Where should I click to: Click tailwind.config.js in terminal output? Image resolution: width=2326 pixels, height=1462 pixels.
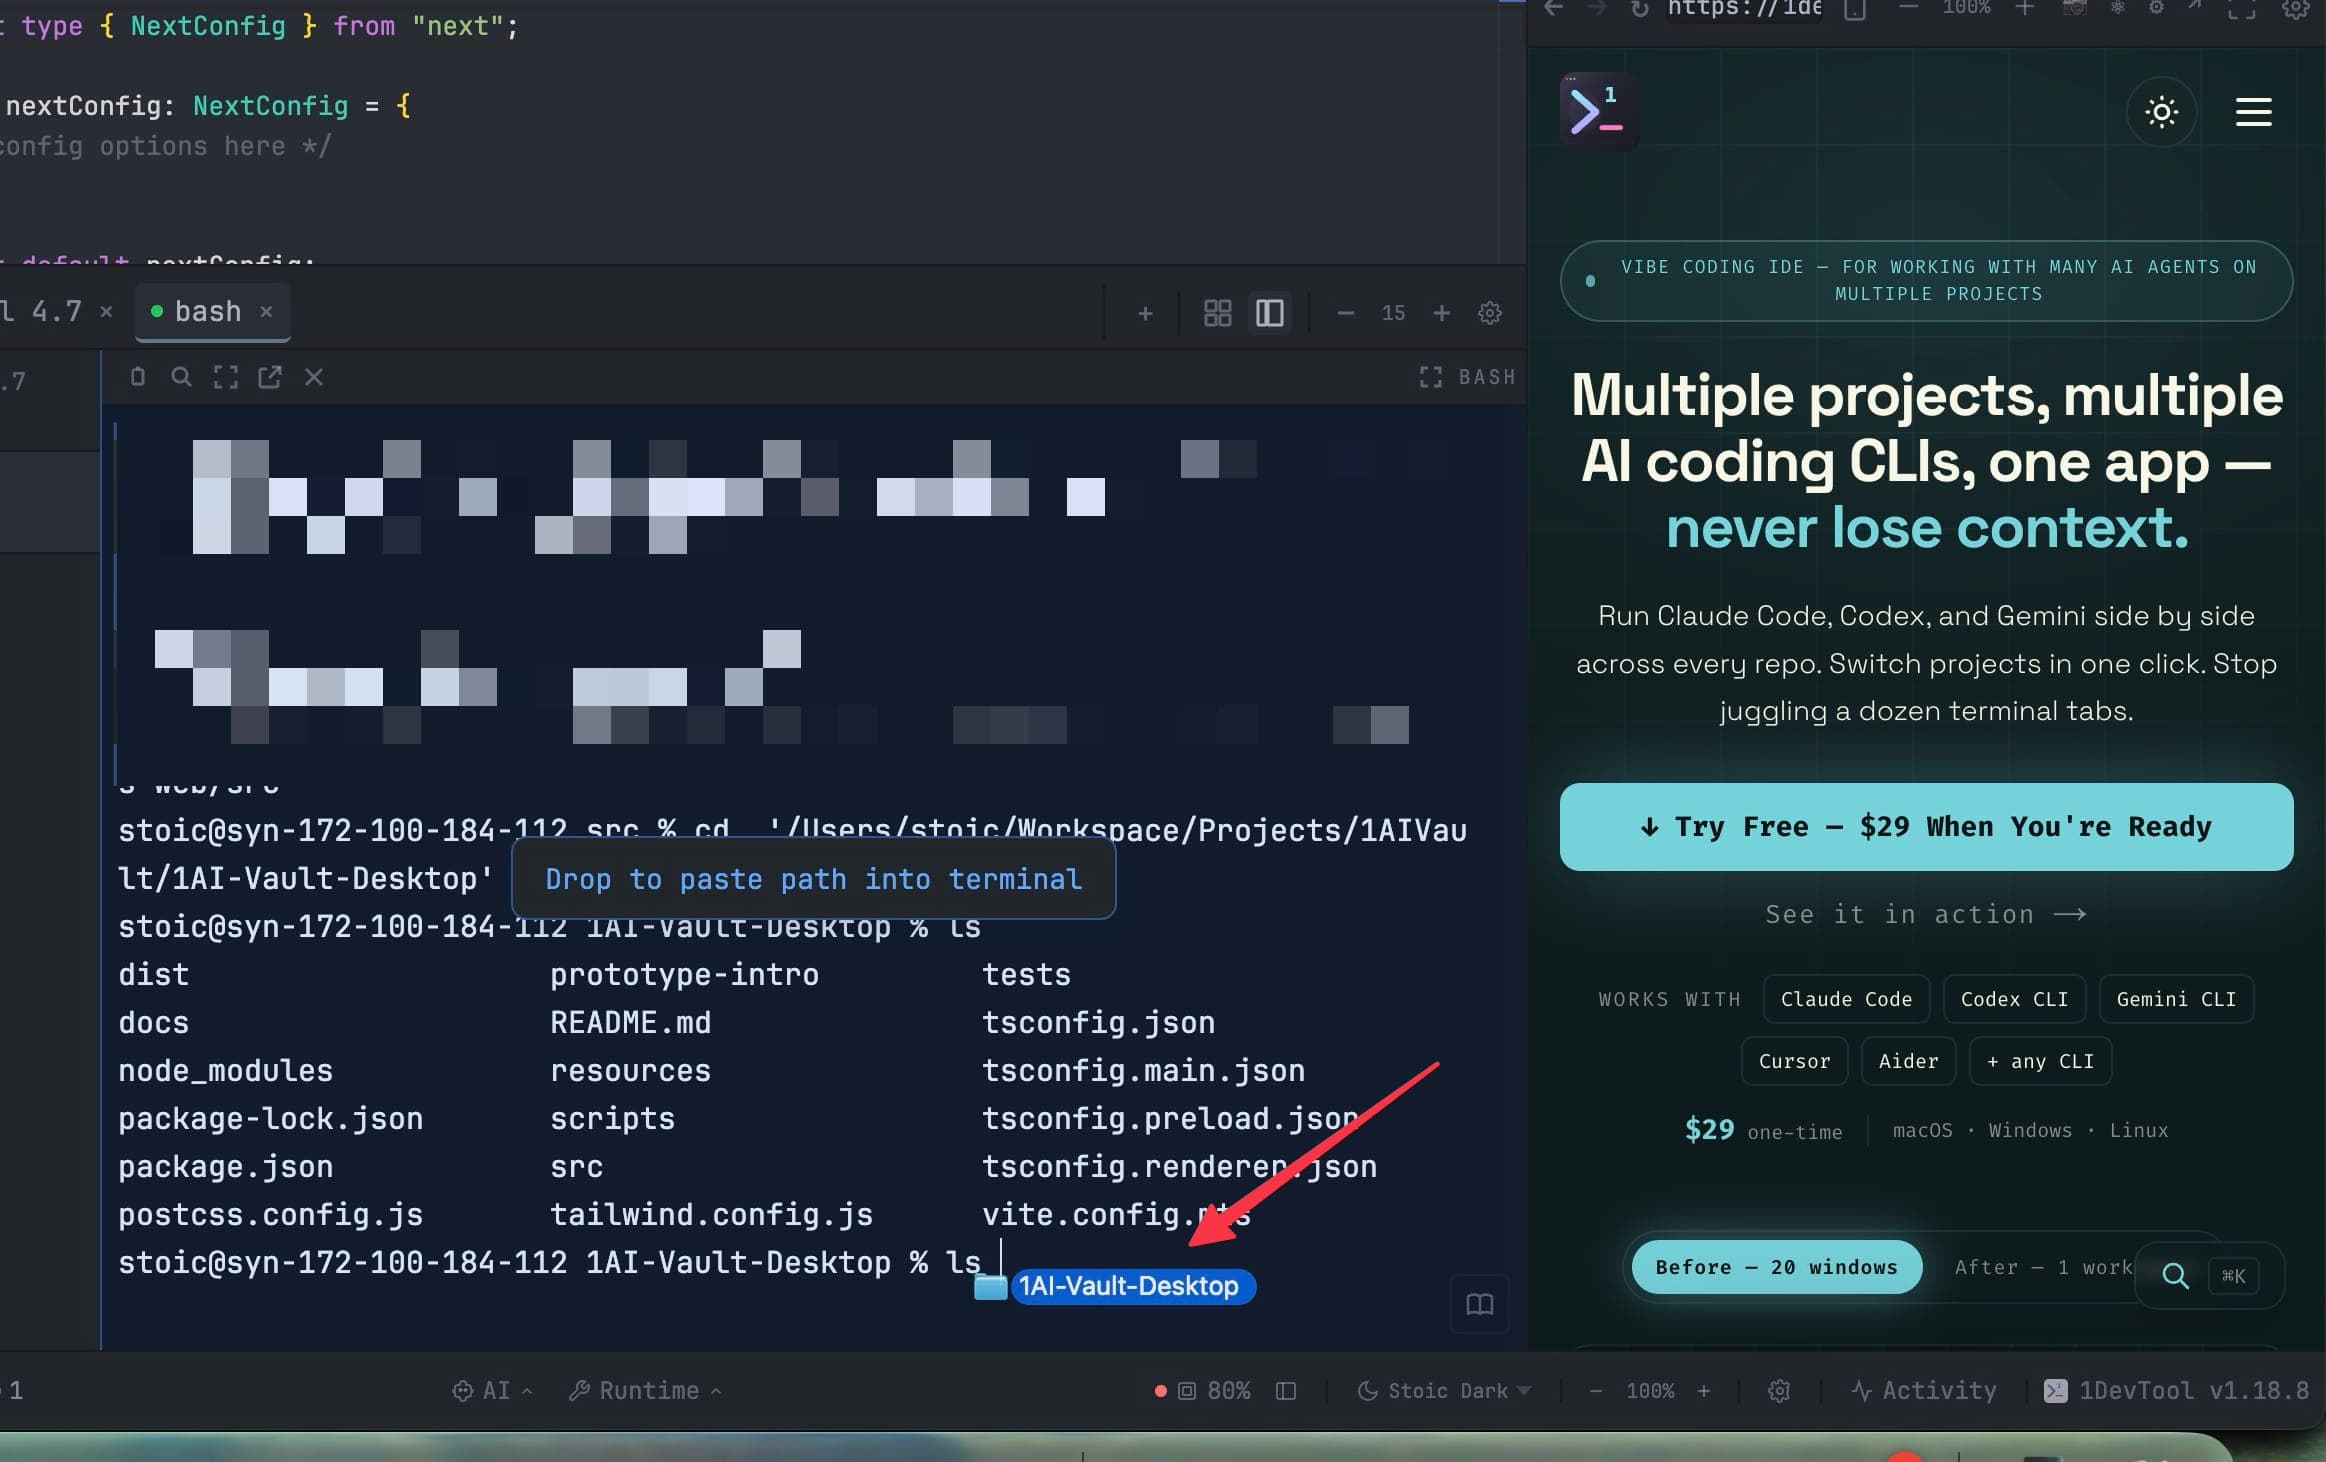coord(711,1215)
